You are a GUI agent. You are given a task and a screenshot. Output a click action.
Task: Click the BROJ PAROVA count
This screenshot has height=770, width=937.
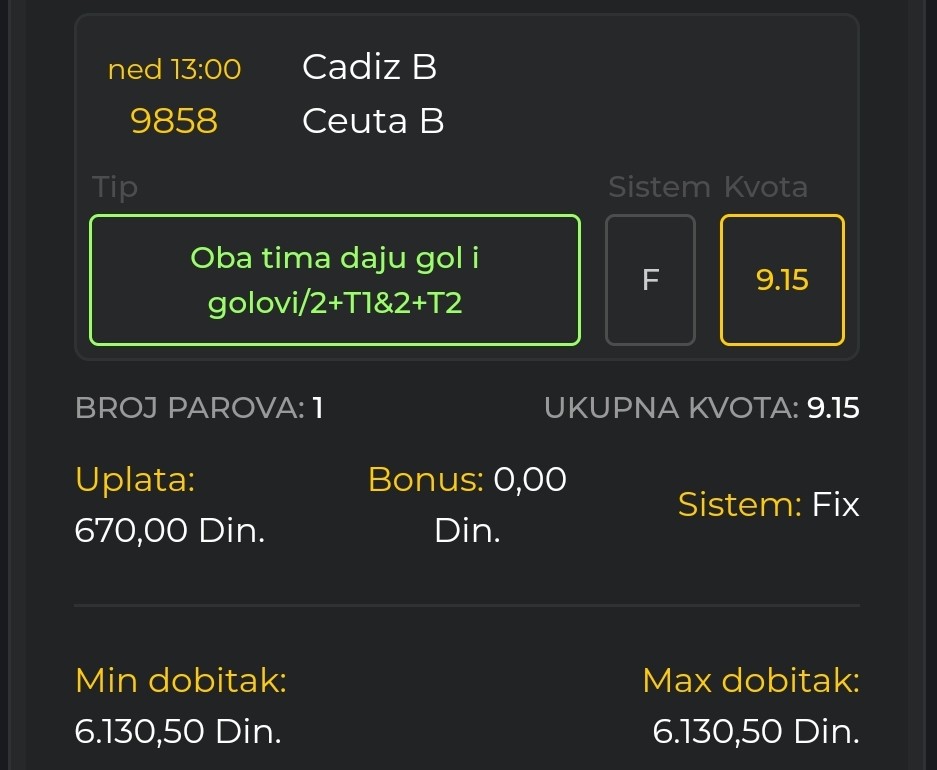[318, 408]
